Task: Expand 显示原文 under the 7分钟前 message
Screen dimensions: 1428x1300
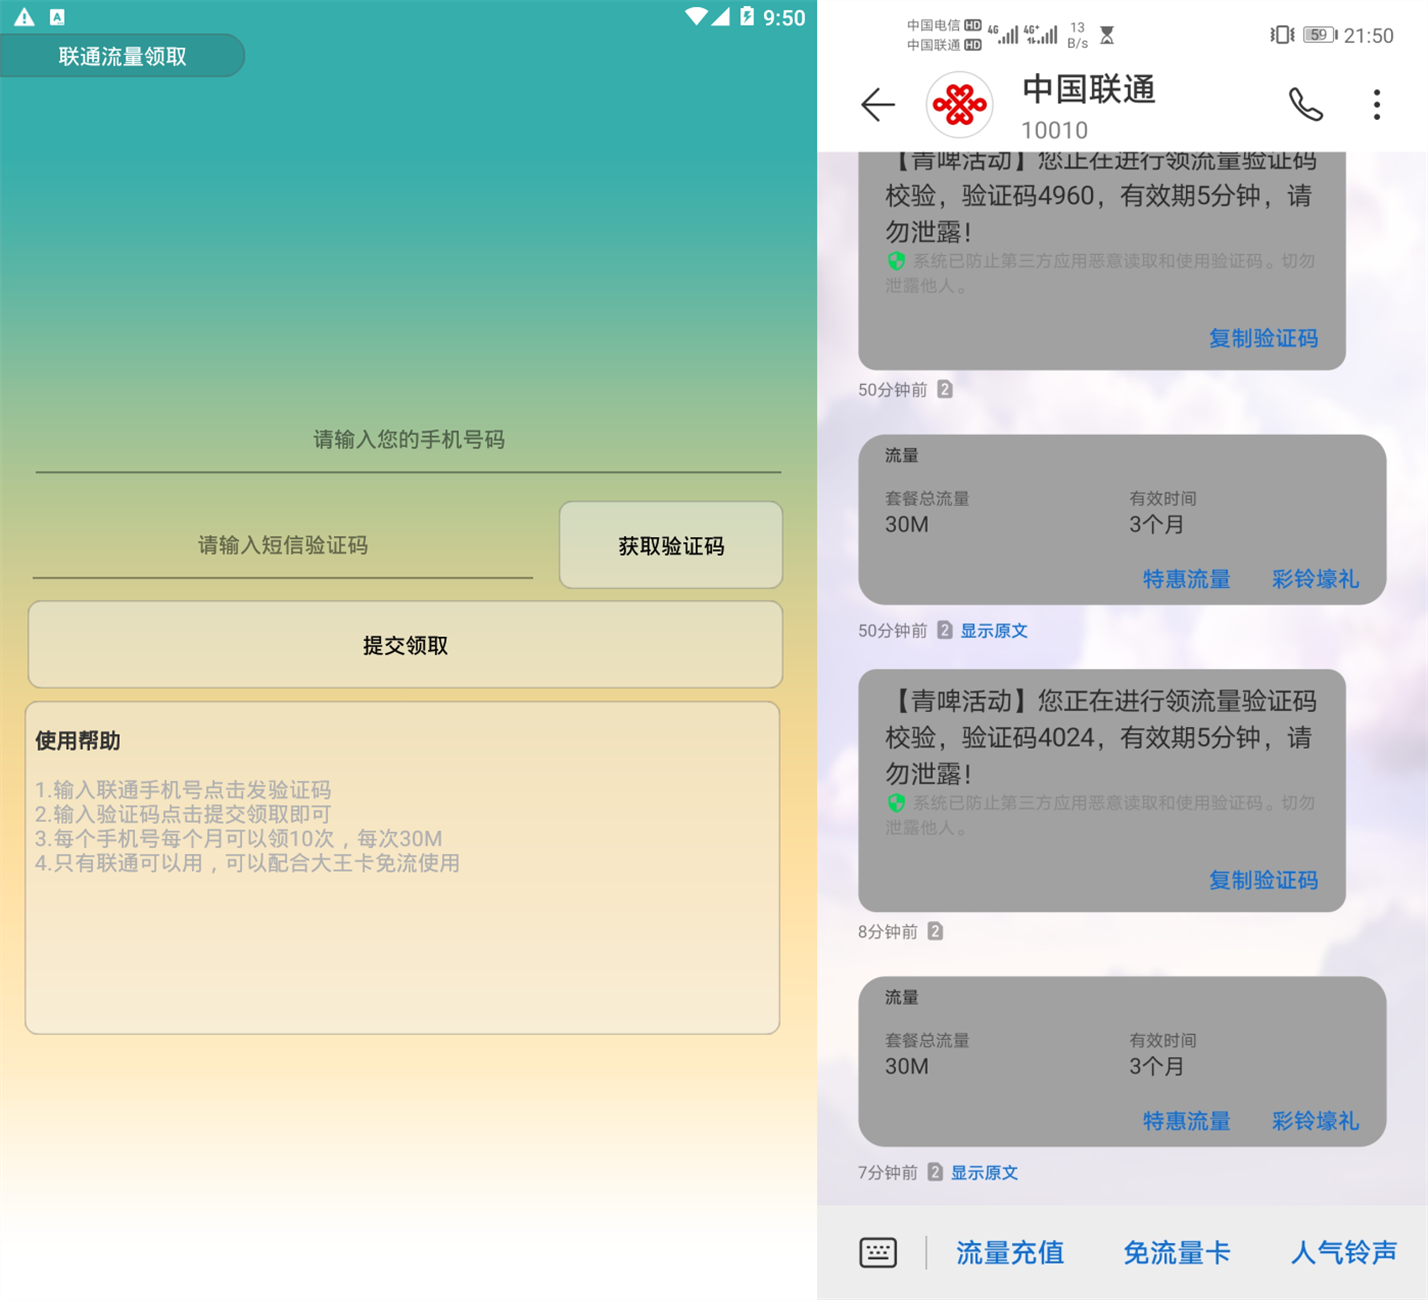Action: (984, 1172)
